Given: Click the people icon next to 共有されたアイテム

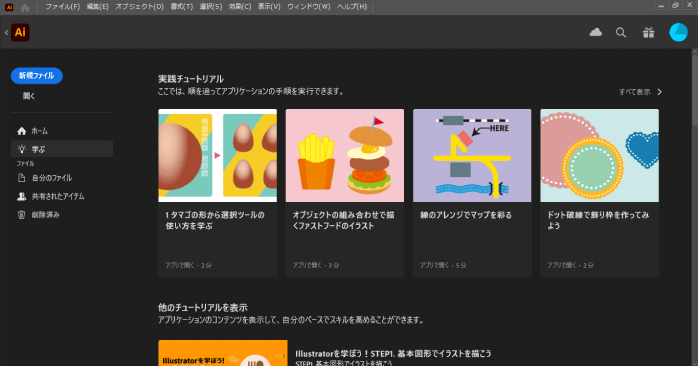Looking at the screenshot, I should point(21,196).
